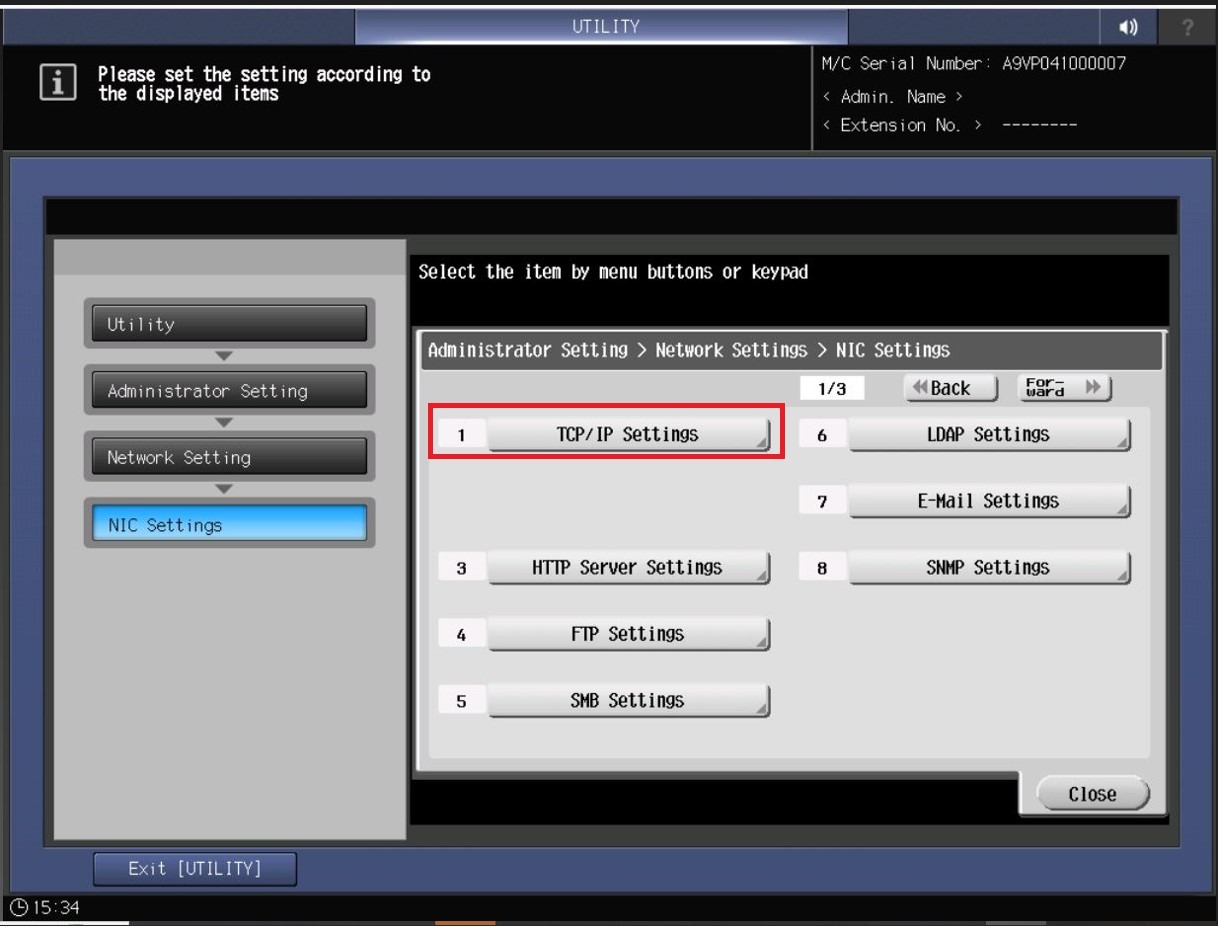The image size is (1218, 926).
Task: Click the speaker sound icon
Action: tap(1128, 27)
